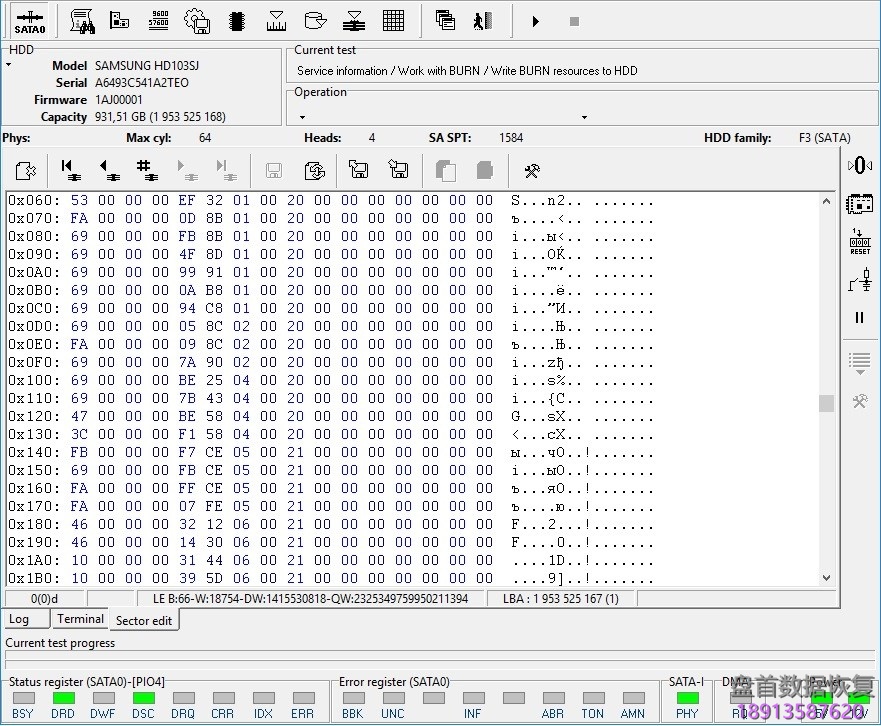This screenshot has height=726, width=881.
Task: Toggle the DSC status register indicator
Action: (143, 698)
